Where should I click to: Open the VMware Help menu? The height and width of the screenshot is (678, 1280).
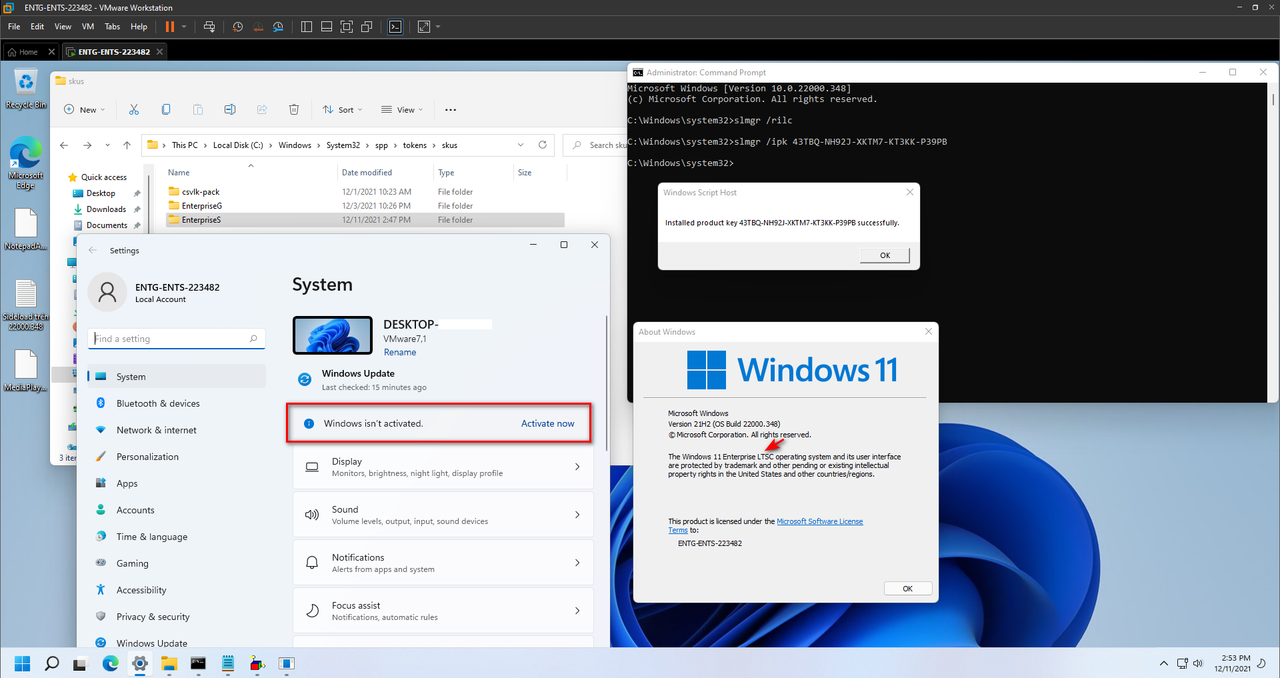pyautogui.click(x=139, y=26)
